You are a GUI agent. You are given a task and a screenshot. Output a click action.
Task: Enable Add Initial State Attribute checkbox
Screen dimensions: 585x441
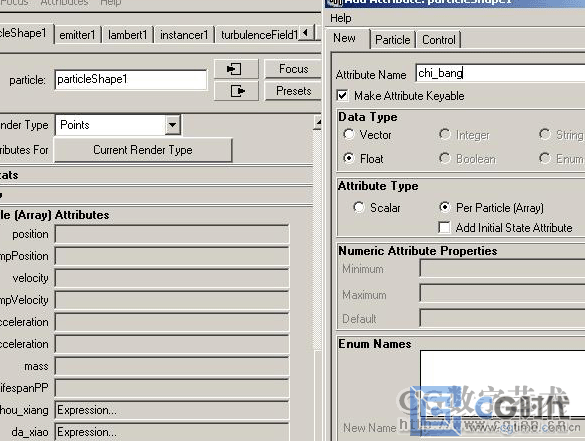point(444,228)
